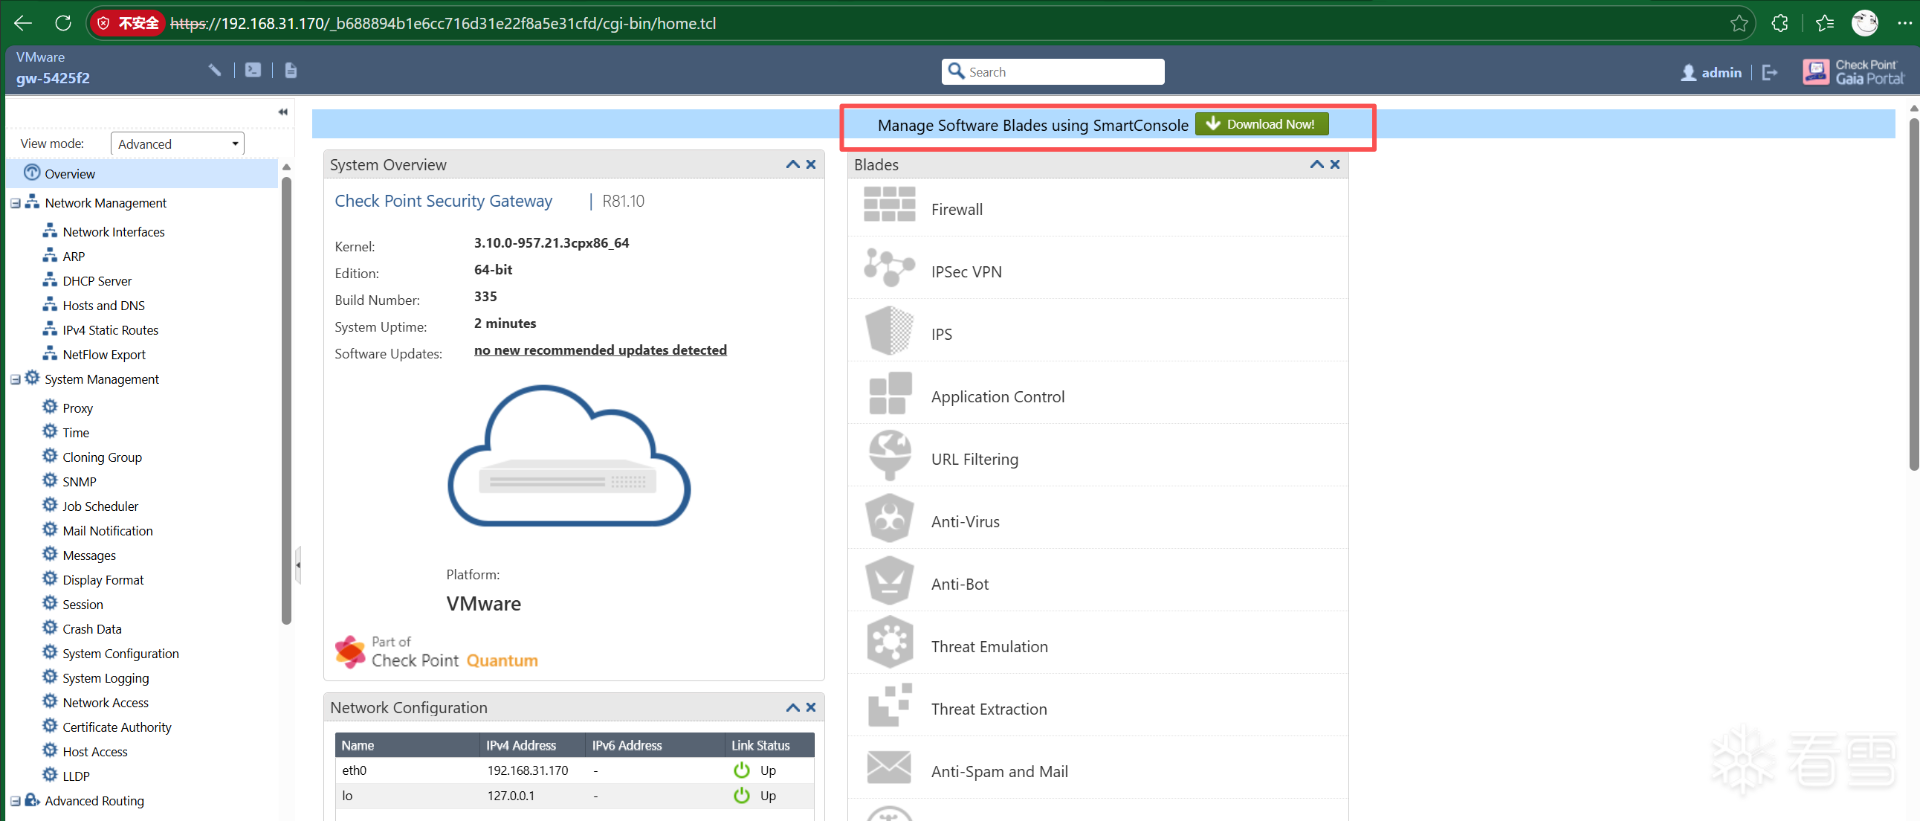Click in the Search field
This screenshot has height=821, width=1920.
pos(1053,72)
